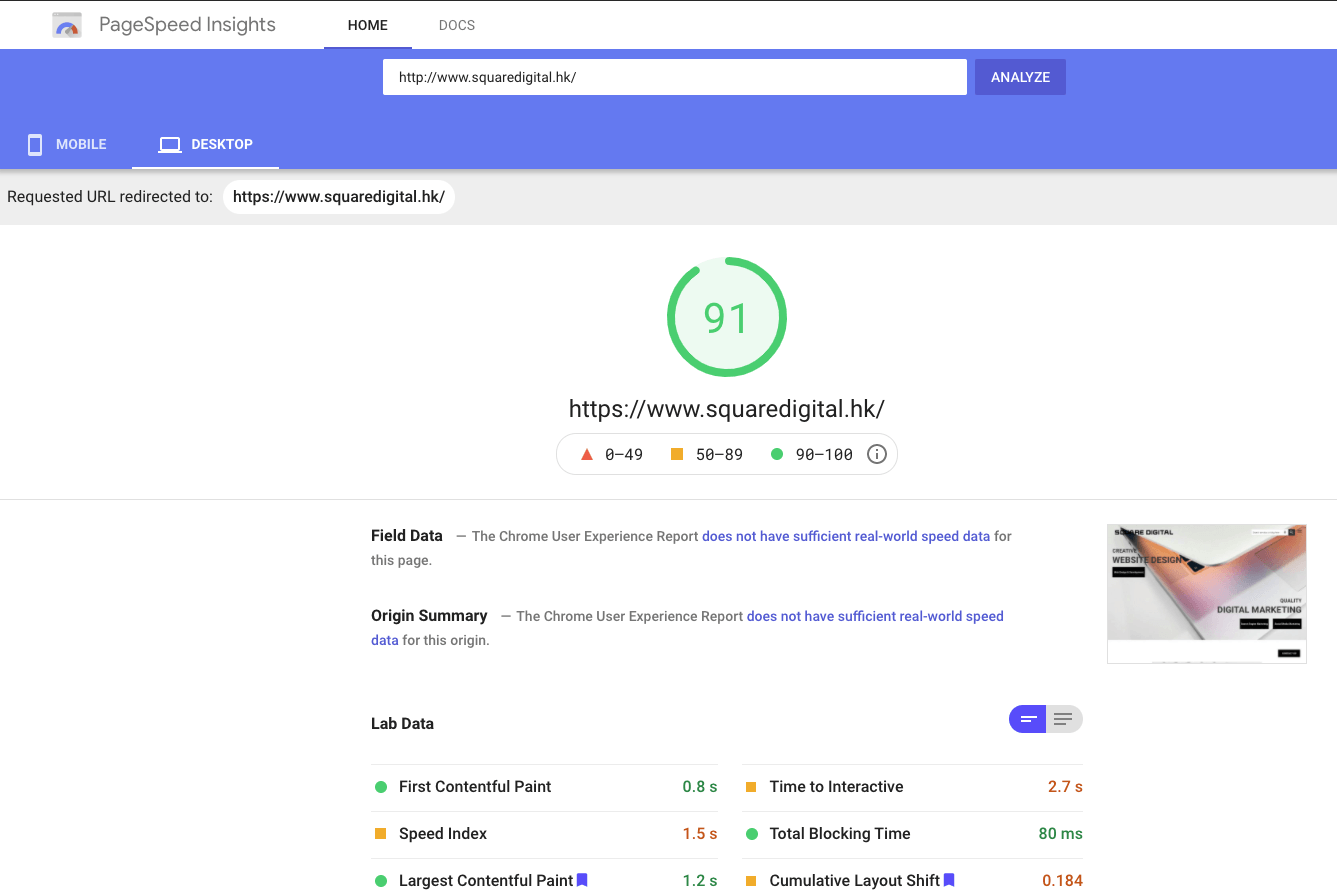Click the 80 ms Total Blocking Time value
Viewport: 1337px width, 892px height.
pyautogui.click(x=1061, y=834)
